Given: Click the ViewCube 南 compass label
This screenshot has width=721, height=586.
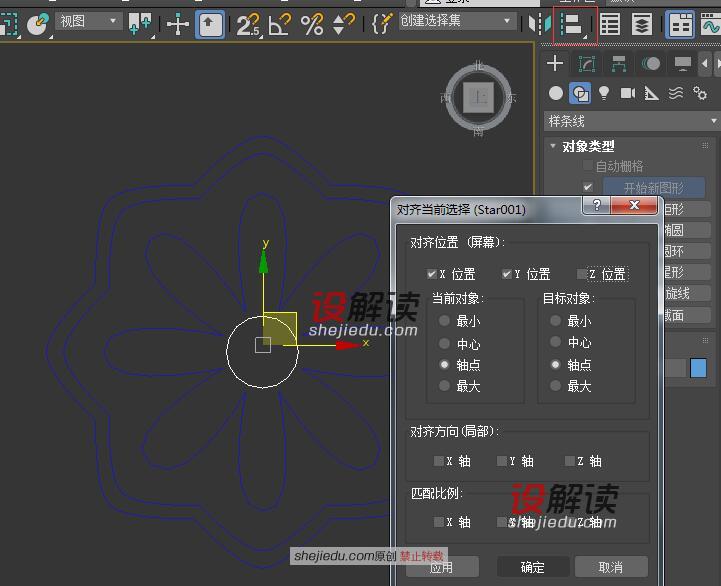Looking at the screenshot, I should tap(478, 132).
